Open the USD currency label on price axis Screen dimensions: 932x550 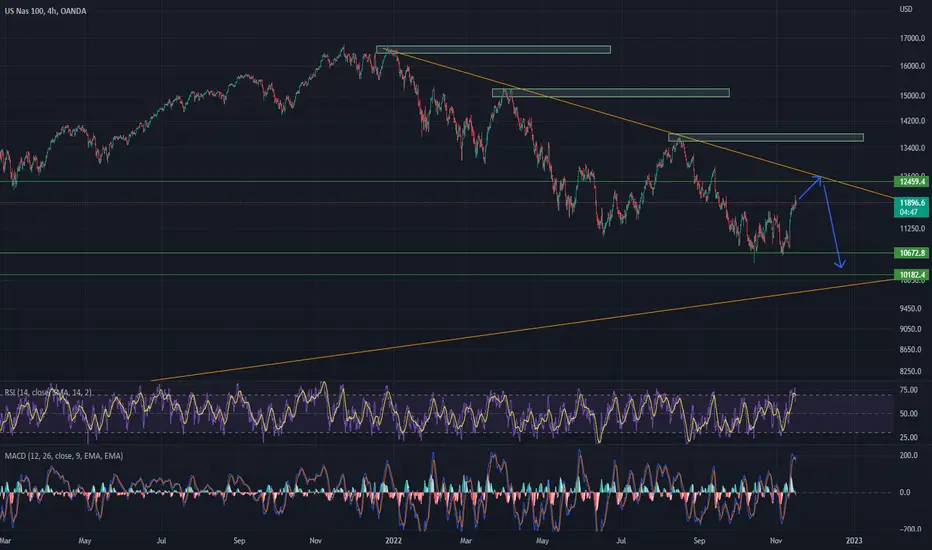click(x=906, y=9)
